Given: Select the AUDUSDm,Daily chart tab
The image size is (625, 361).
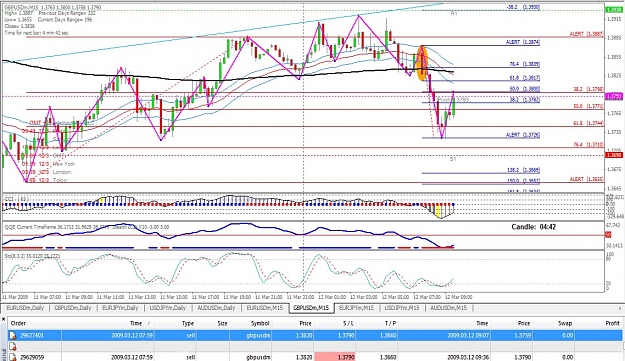Looking at the screenshot, I should pos(216,308).
